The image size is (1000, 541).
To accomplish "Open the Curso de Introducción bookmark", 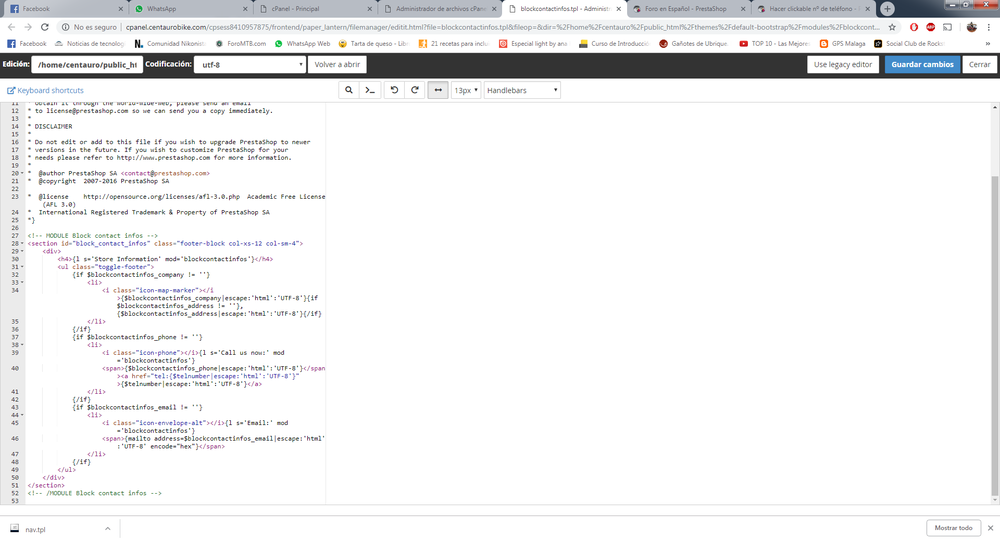I will click(614, 43).
